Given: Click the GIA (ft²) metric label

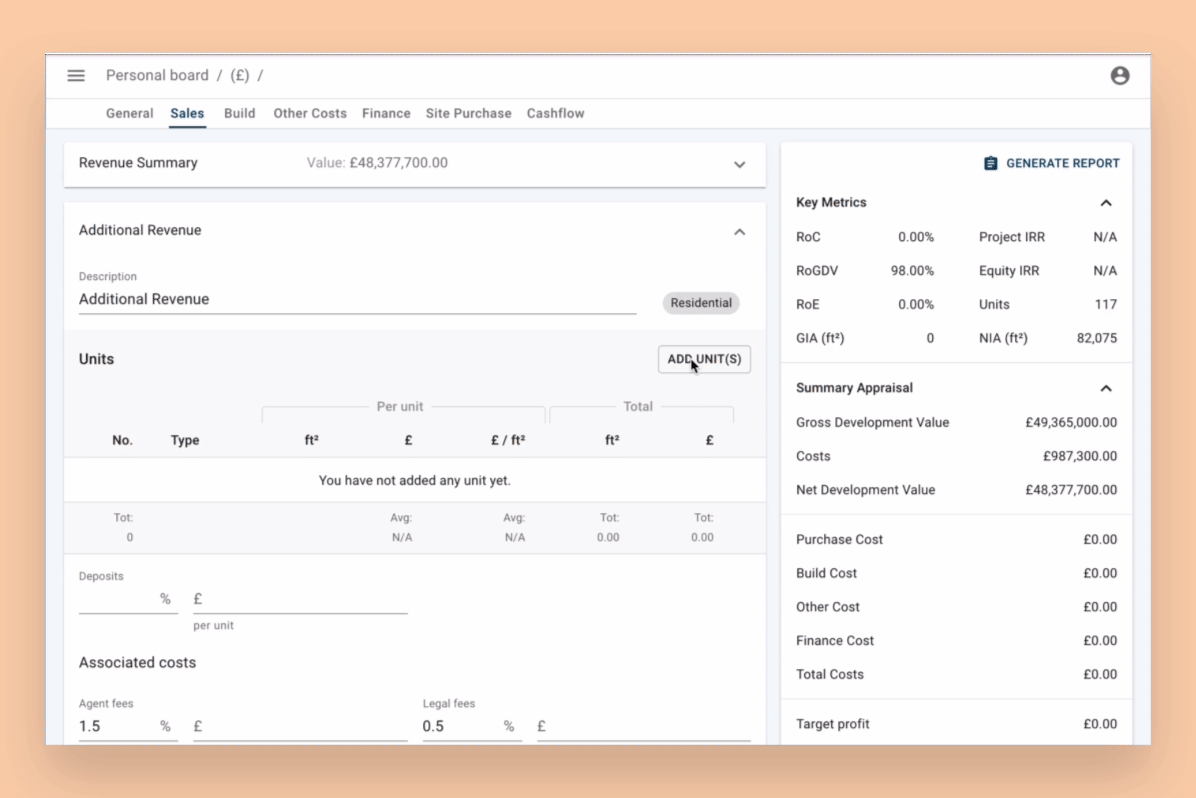Looking at the screenshot, I should (820, 338).
